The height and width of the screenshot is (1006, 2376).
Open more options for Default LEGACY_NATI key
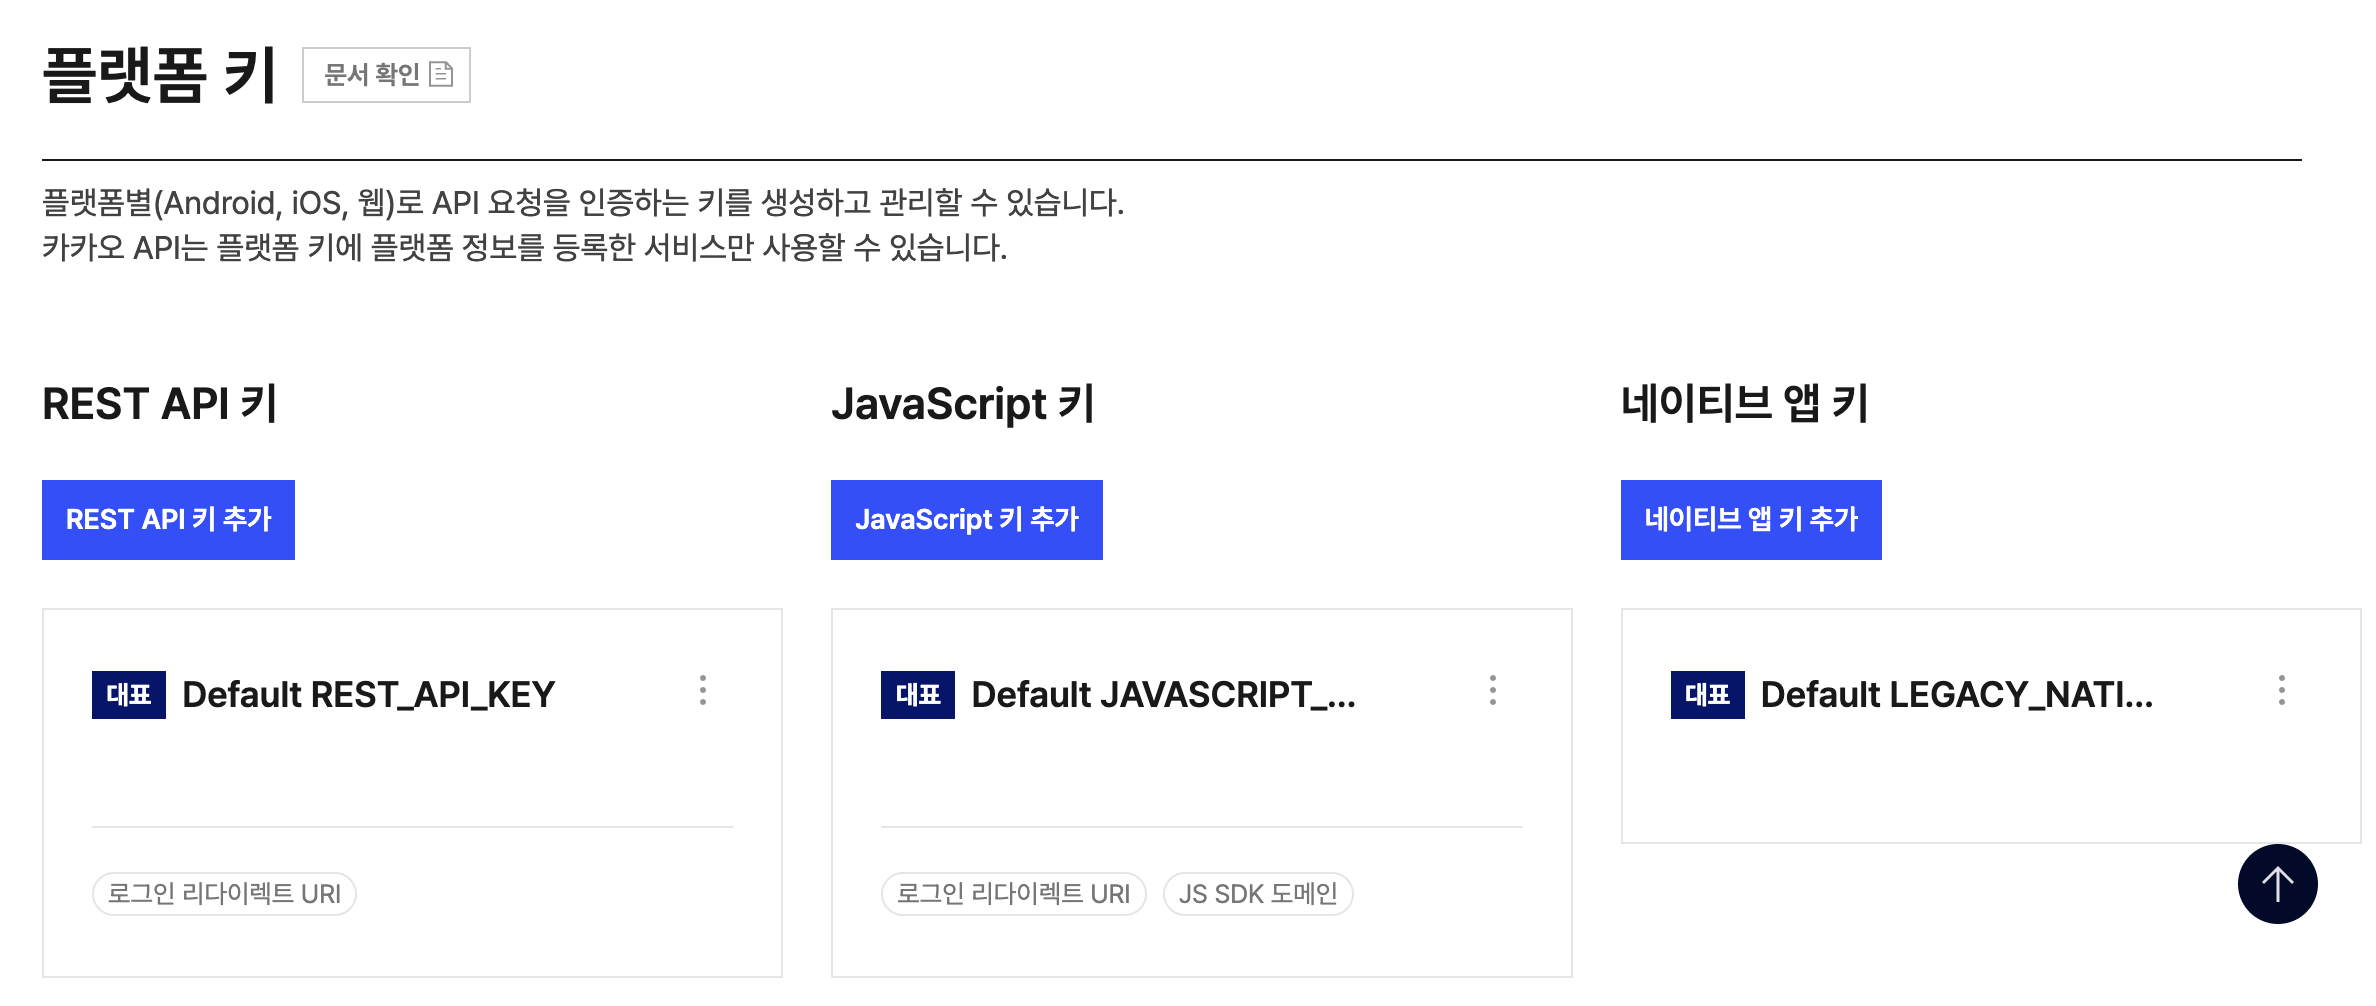click(2282, 691)
